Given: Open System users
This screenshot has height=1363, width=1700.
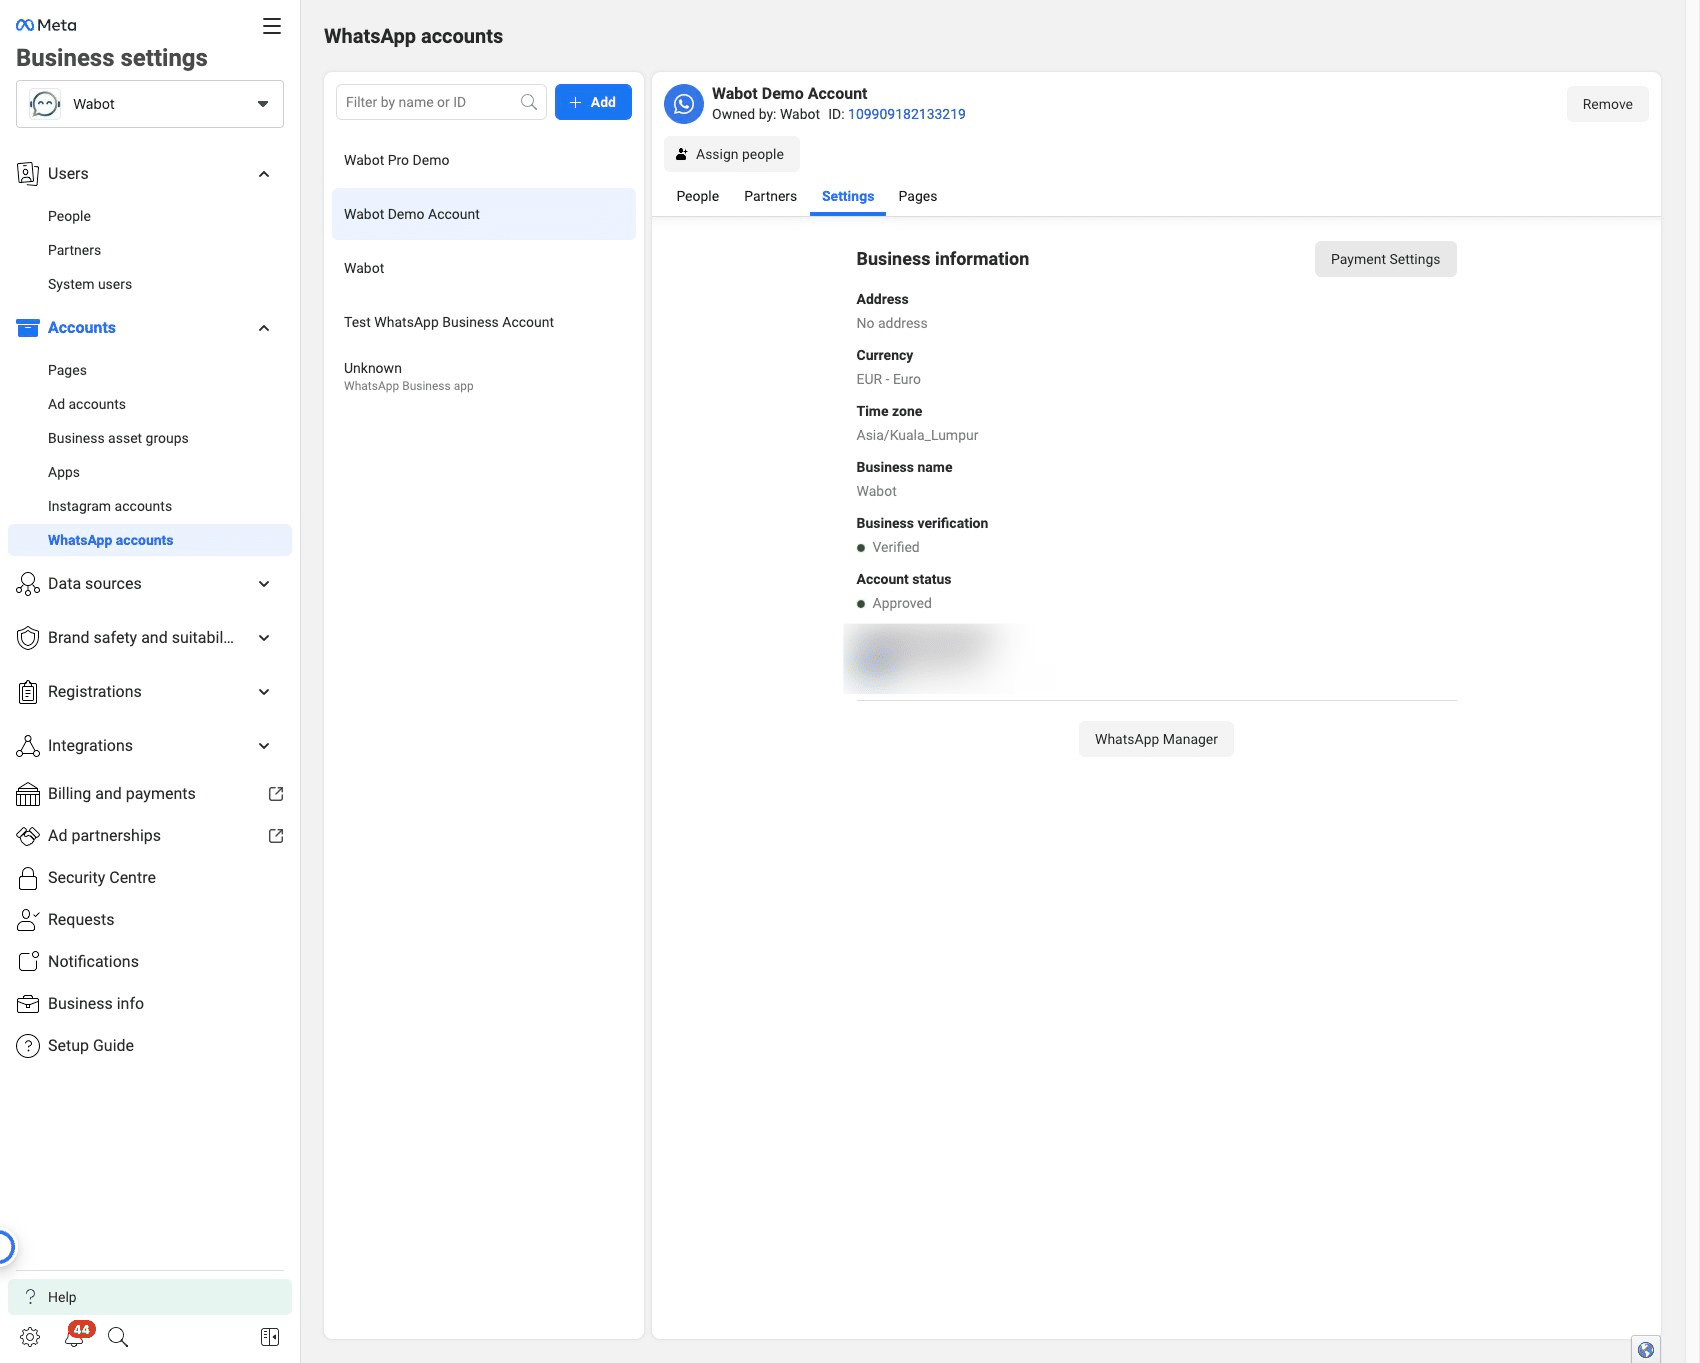Looking at the screenshot, I should point(90,284).
